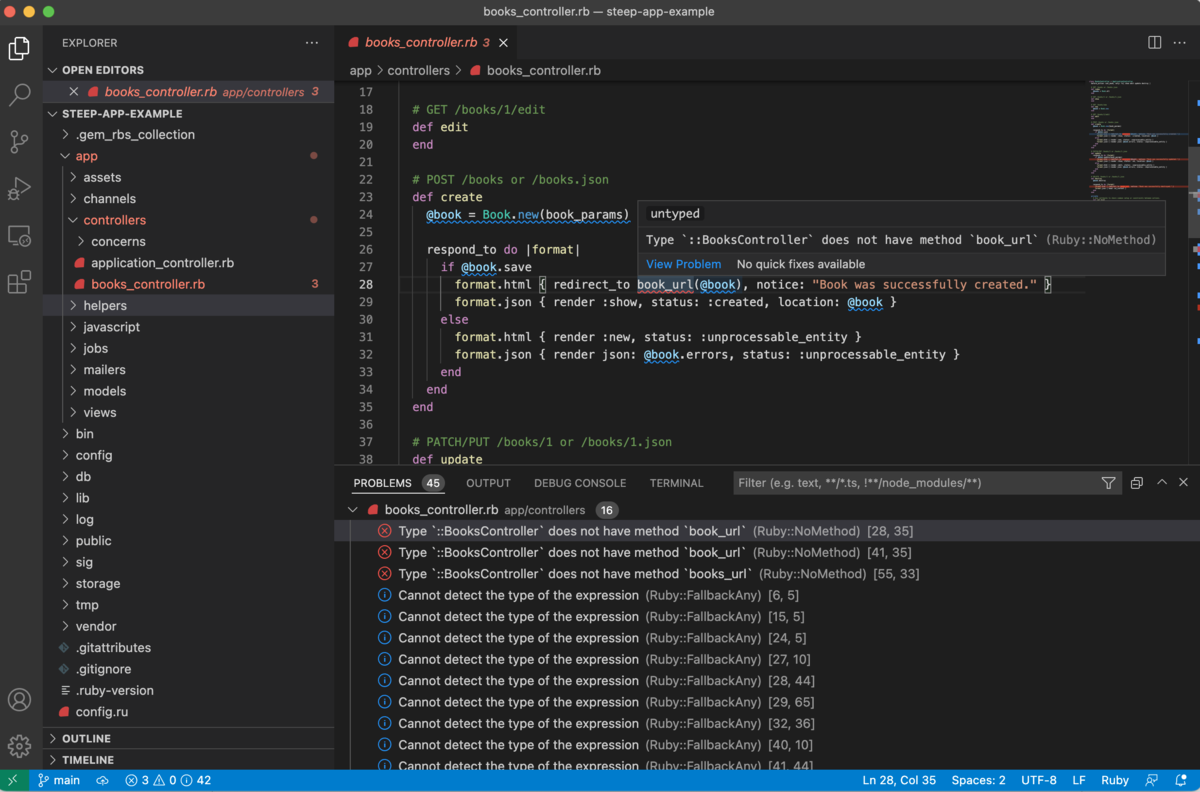This screenshot has width=1200, height=792.
Task: Maximize the Problems panel with the chevron
Action: pos(1161,482)
